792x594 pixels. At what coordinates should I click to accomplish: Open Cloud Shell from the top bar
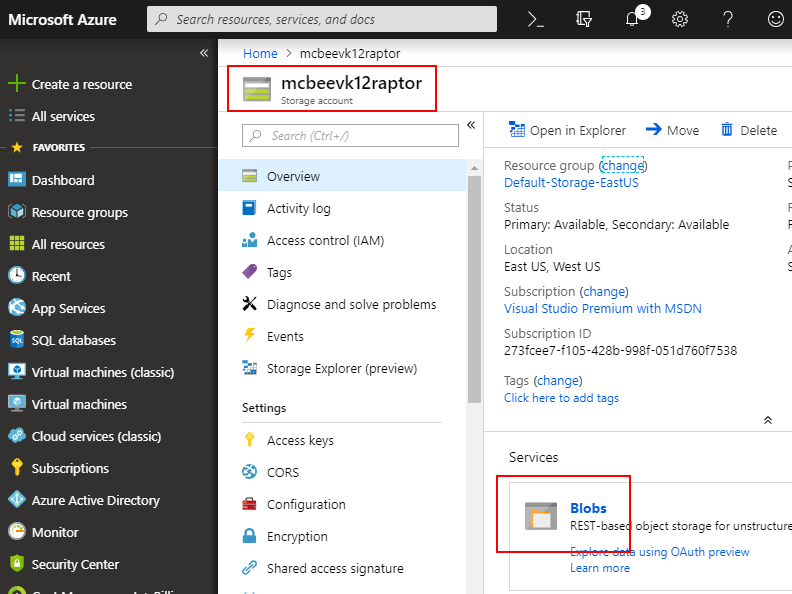click(535, 19)
